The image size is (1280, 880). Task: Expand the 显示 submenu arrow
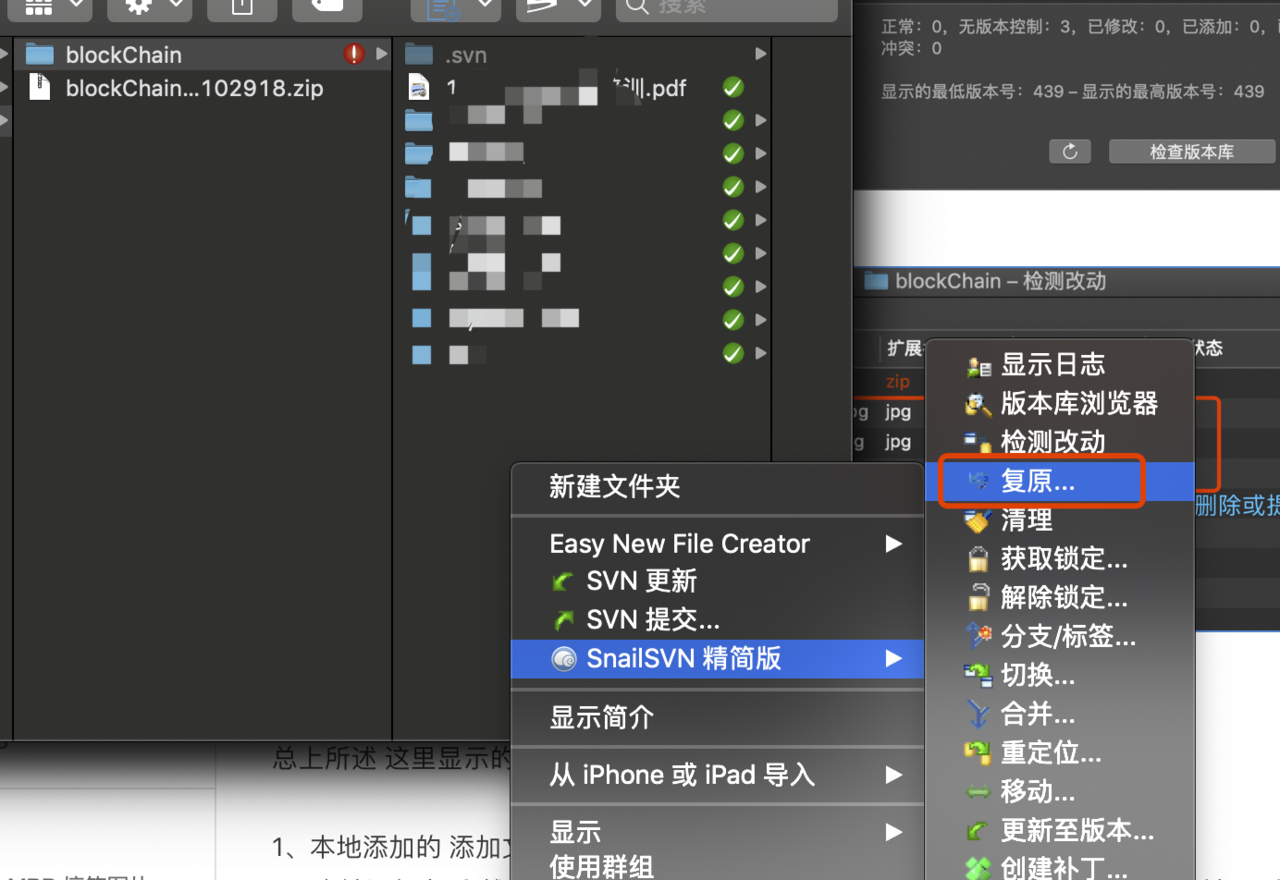pos(893,832)
